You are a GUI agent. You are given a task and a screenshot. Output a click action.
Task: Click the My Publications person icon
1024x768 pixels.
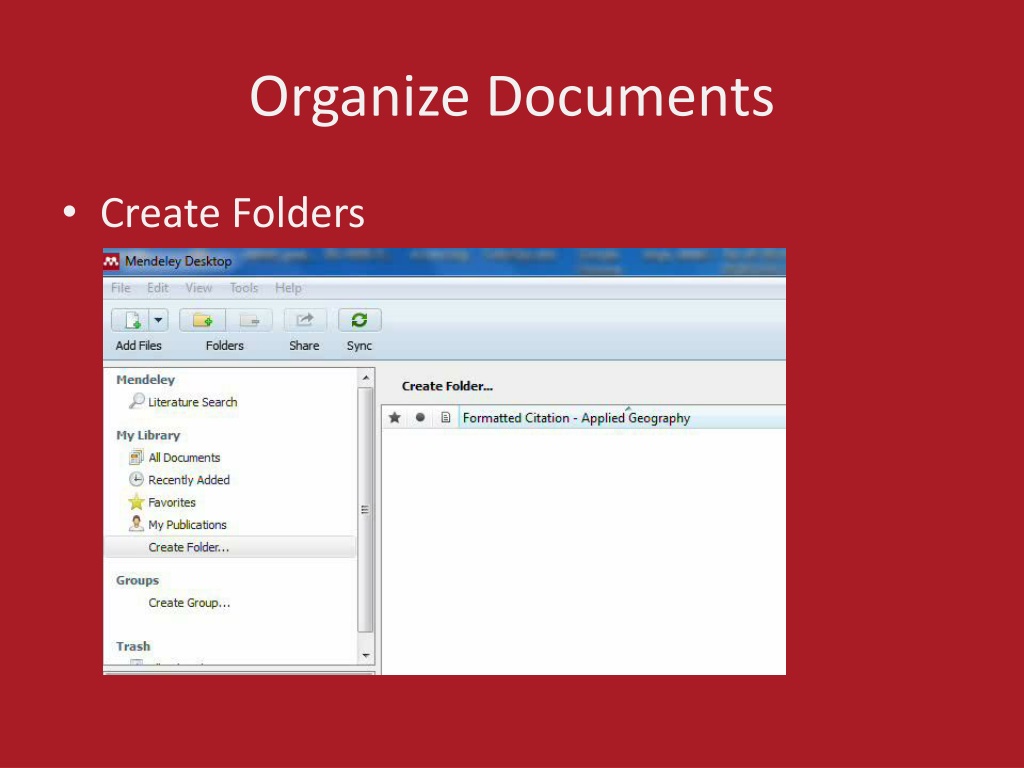point(136,524)
